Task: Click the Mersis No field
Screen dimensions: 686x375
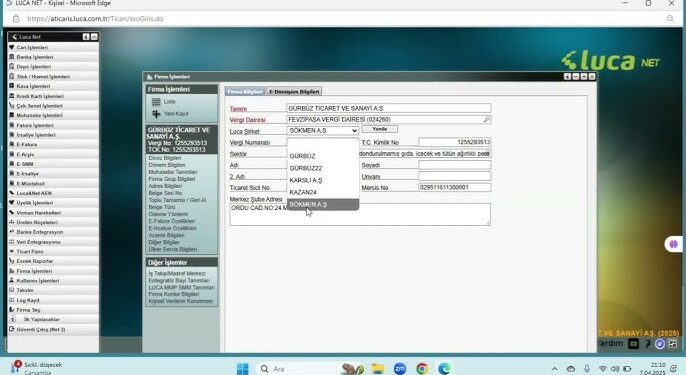Action: pos(455,188)
